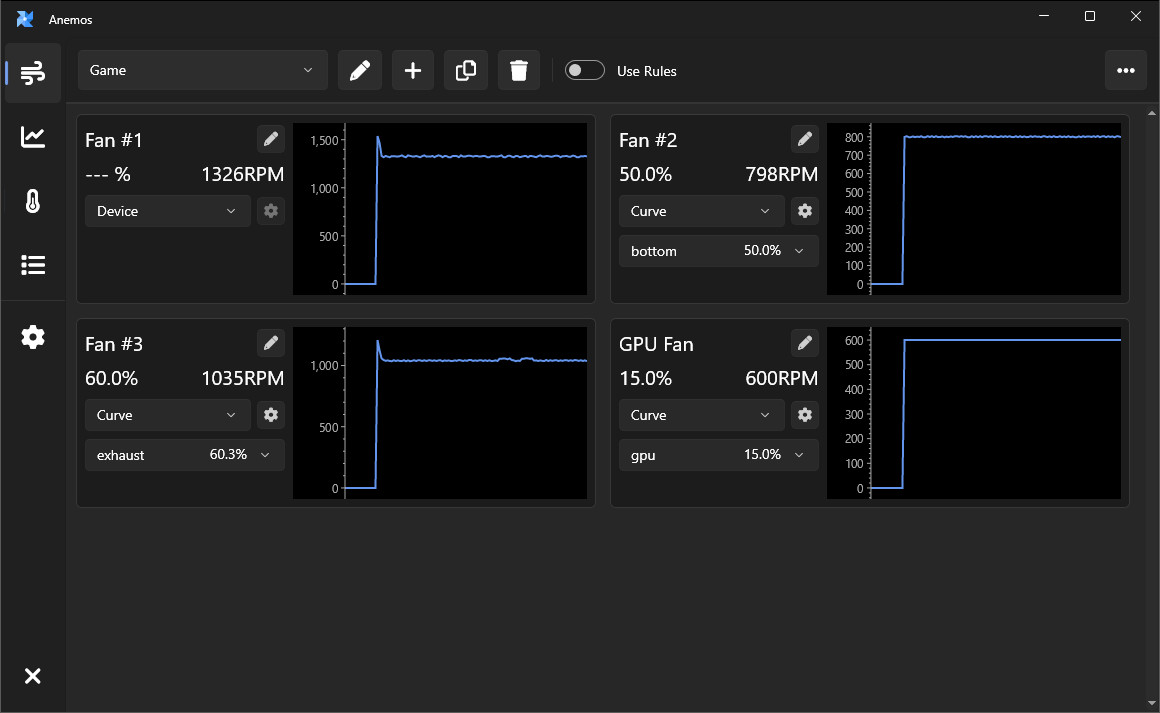The width and height of the screenshot is (1160, 713).
Task: Open GPU Fan Curve mode dropdown
Action: coord(701,415)
